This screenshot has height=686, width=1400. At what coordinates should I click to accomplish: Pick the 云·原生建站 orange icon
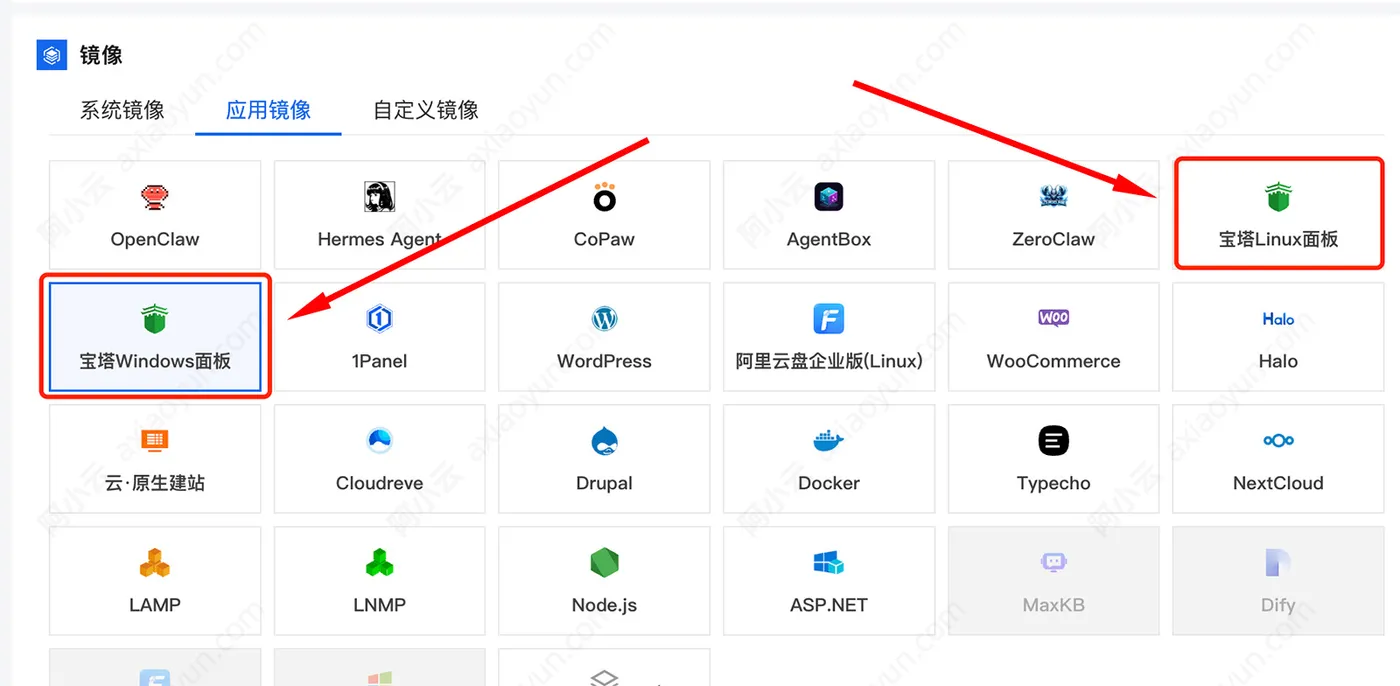154,440
